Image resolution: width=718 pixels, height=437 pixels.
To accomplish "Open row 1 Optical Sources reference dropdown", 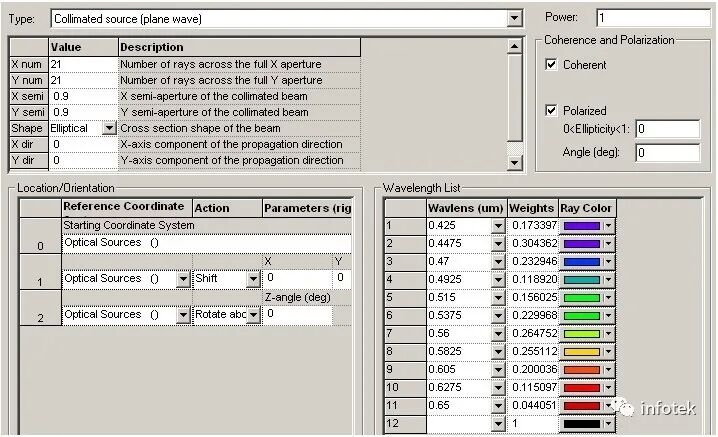I will [183, 279].
